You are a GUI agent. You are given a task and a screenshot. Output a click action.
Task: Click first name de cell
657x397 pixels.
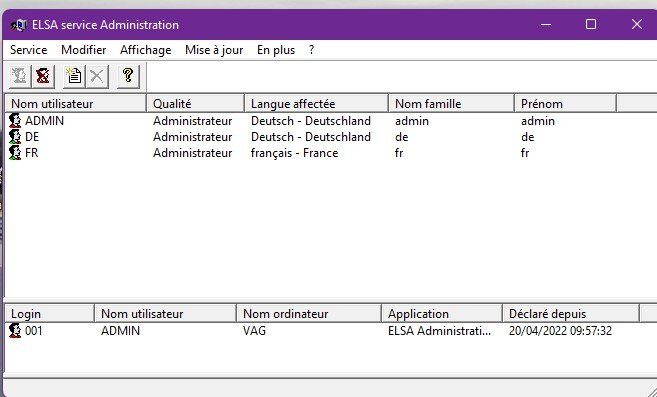528,137
